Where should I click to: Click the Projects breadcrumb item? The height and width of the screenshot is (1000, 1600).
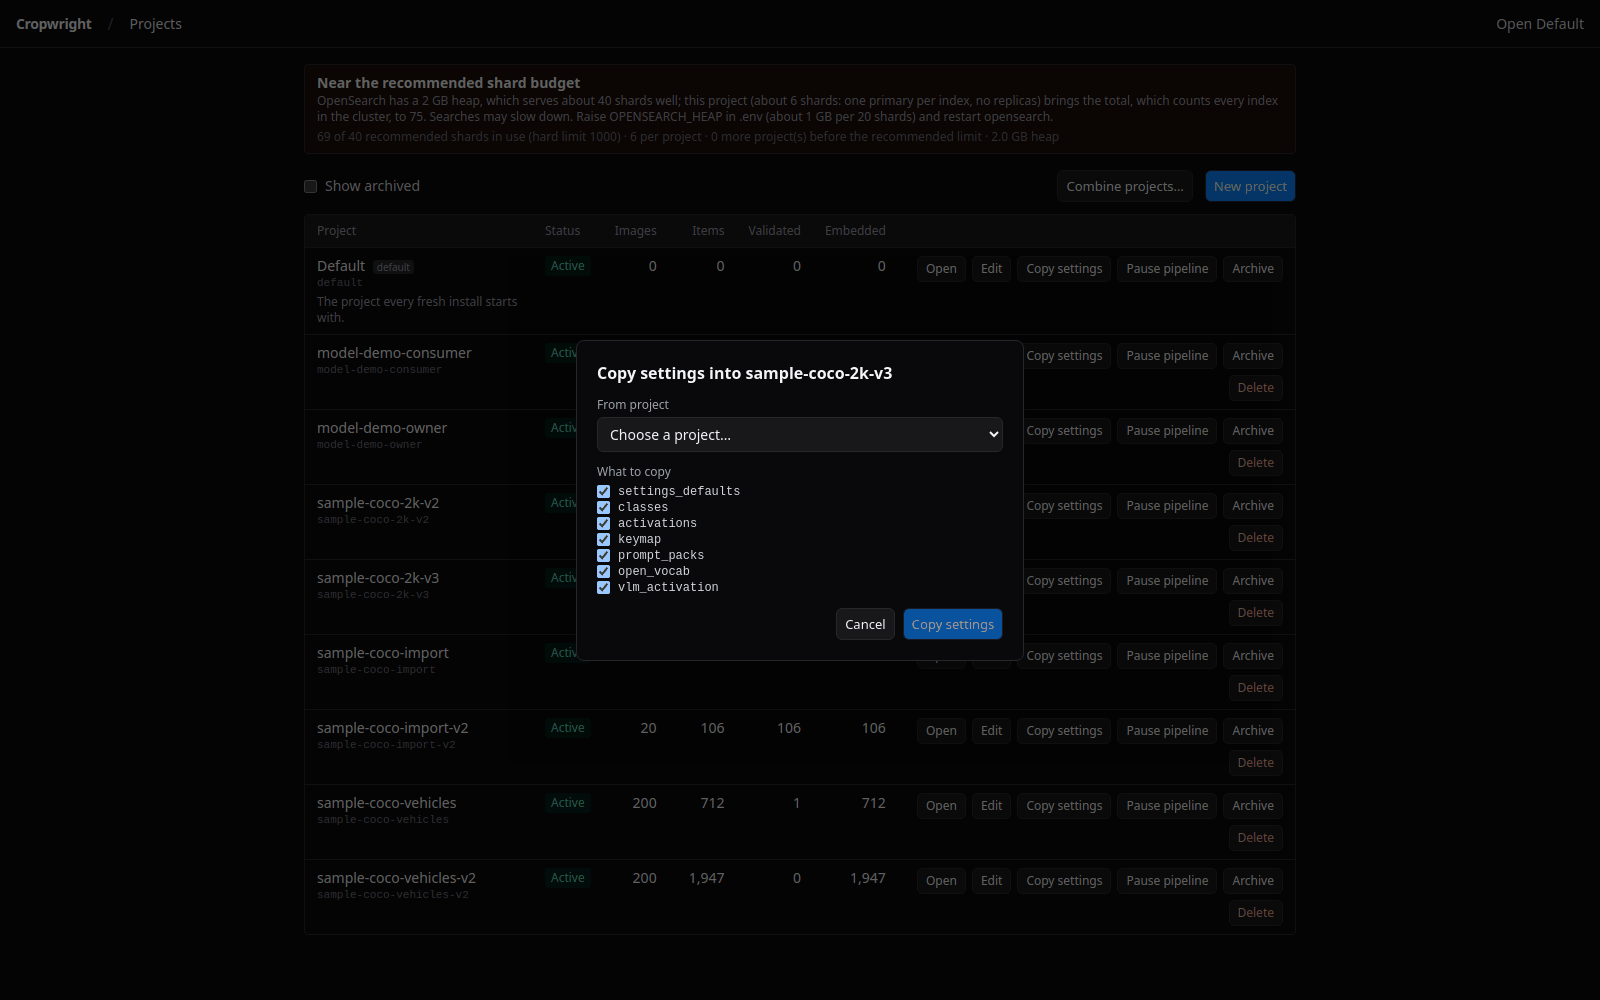point(156,24)
